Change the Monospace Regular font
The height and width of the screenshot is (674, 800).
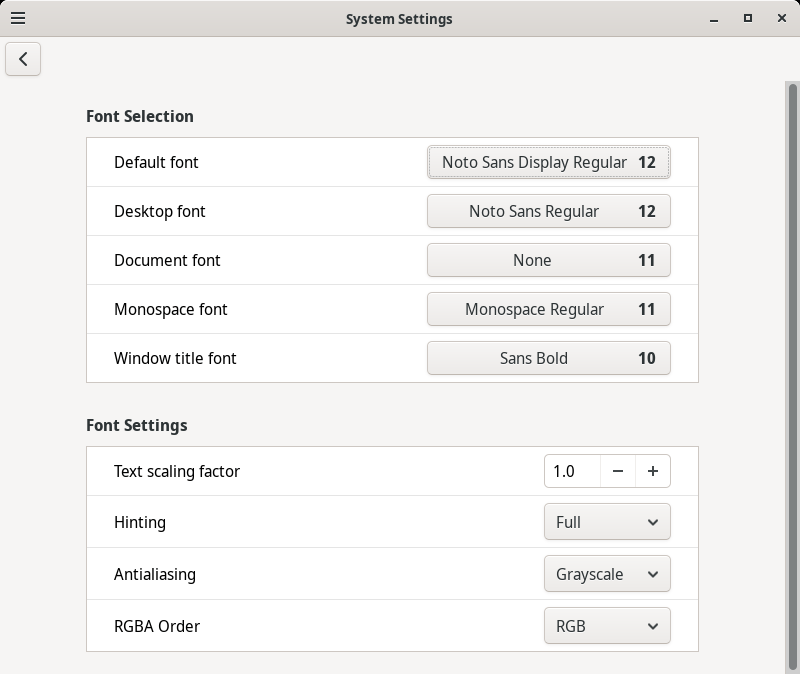pos(548,309)
